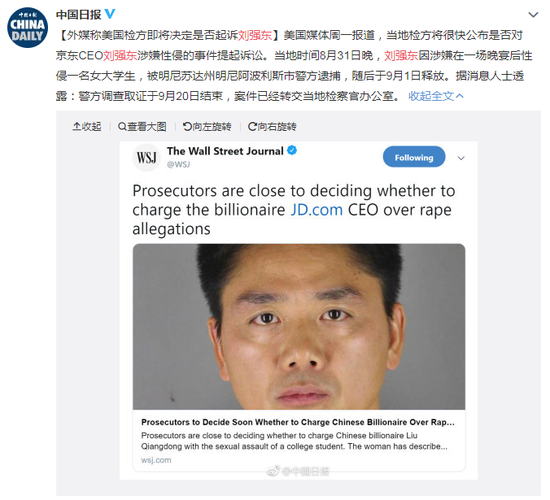
Task: Click the WSJ logo avatar
Action: click(147, 158)
